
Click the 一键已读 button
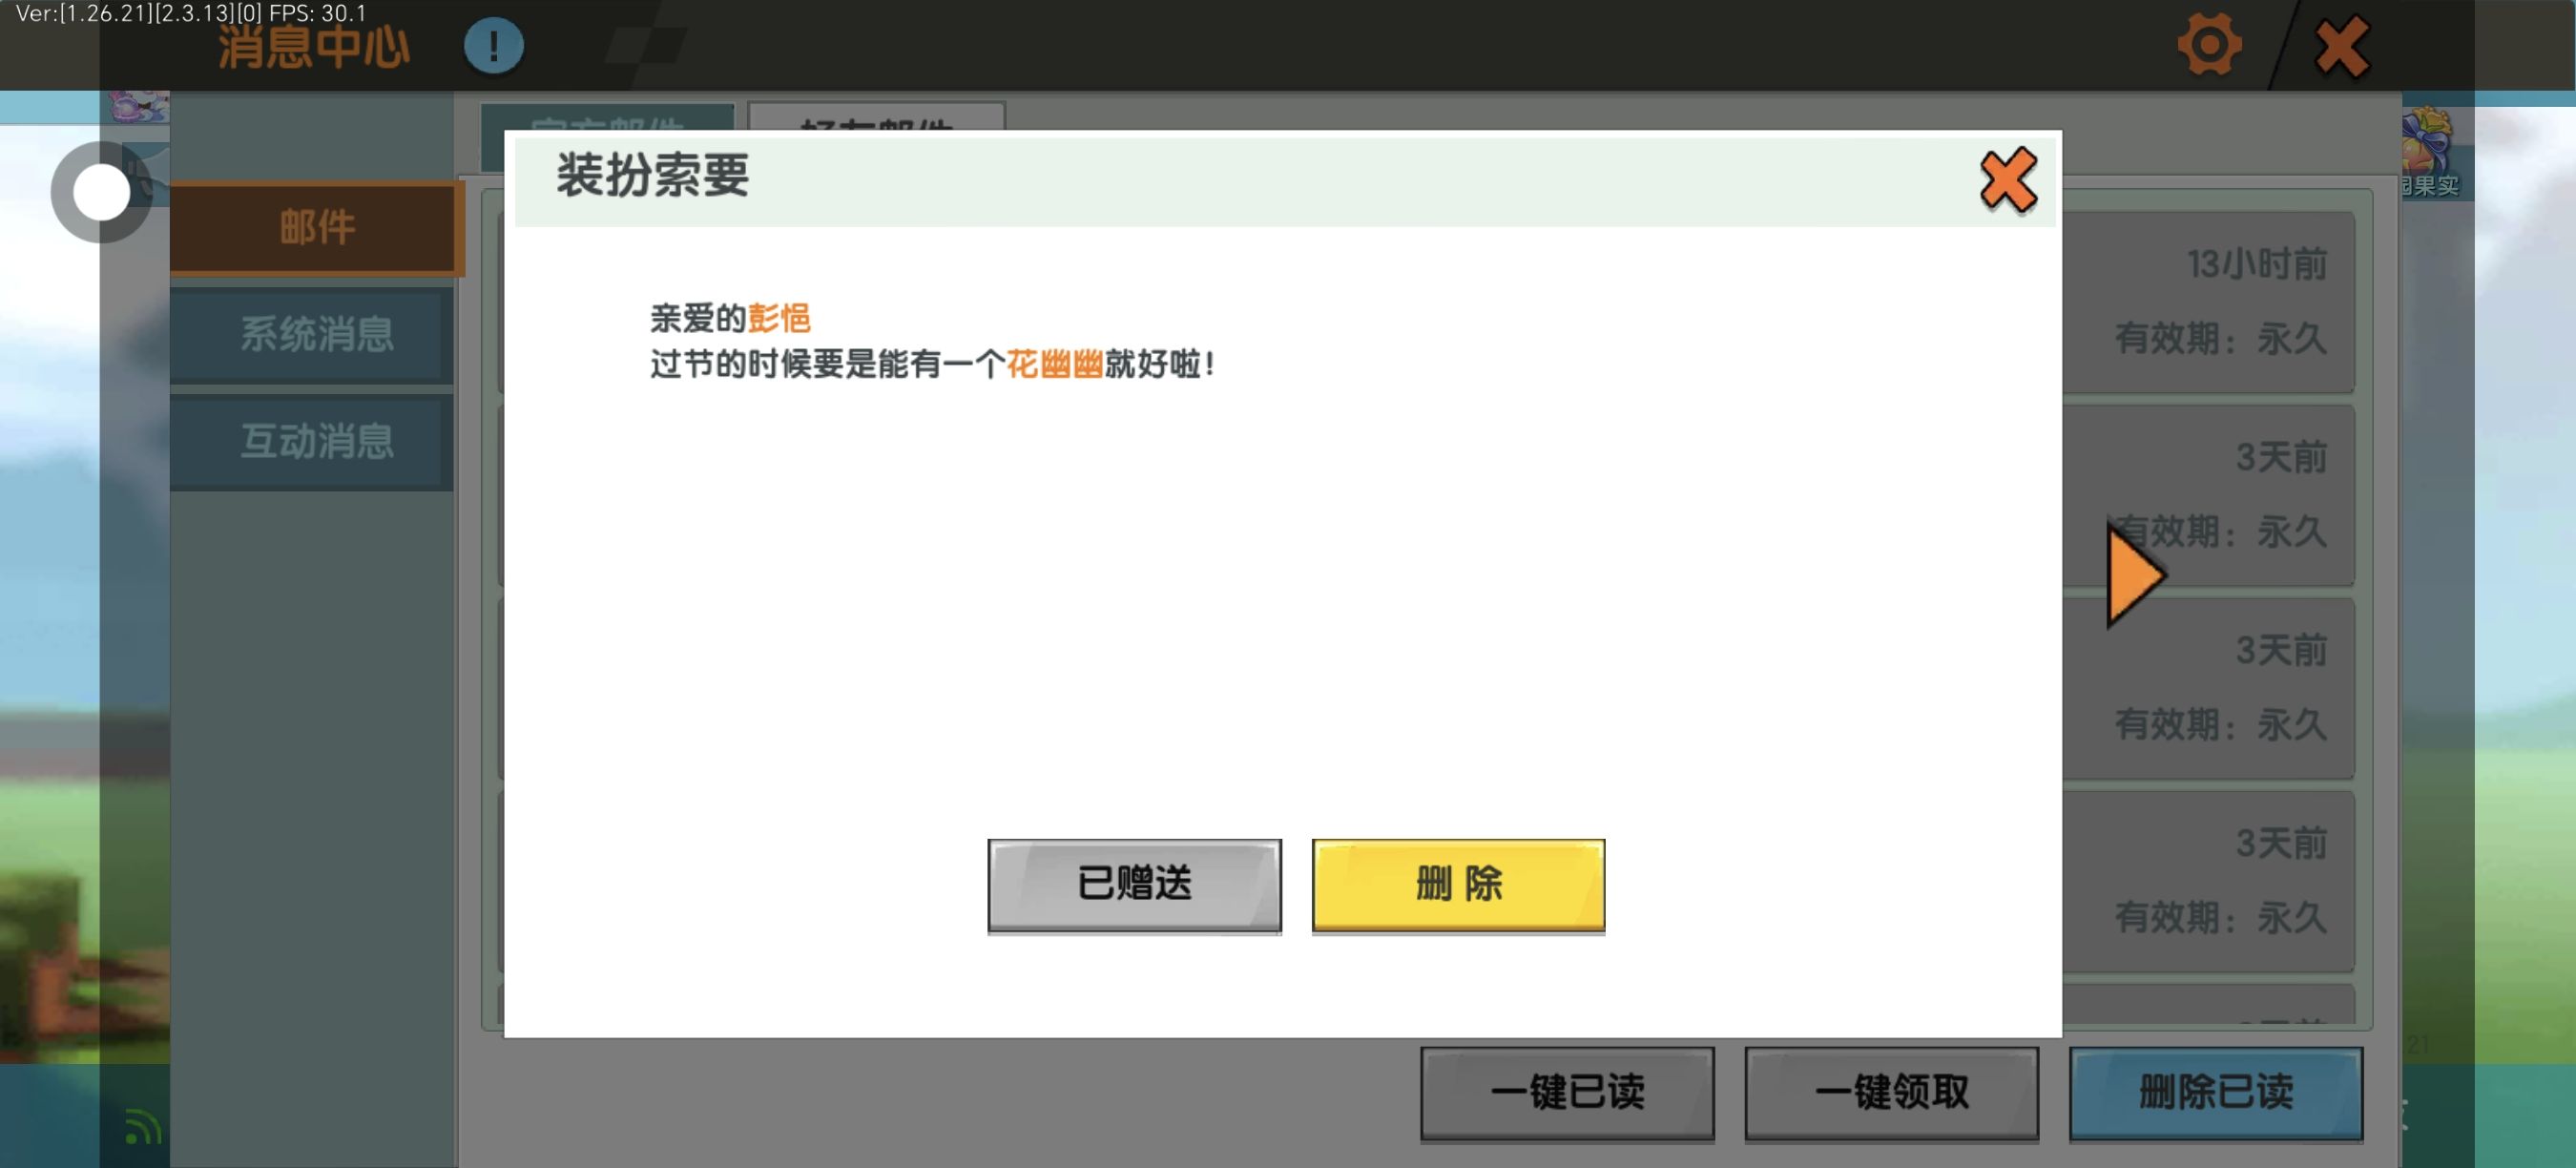click(x=1566, y=1092)
